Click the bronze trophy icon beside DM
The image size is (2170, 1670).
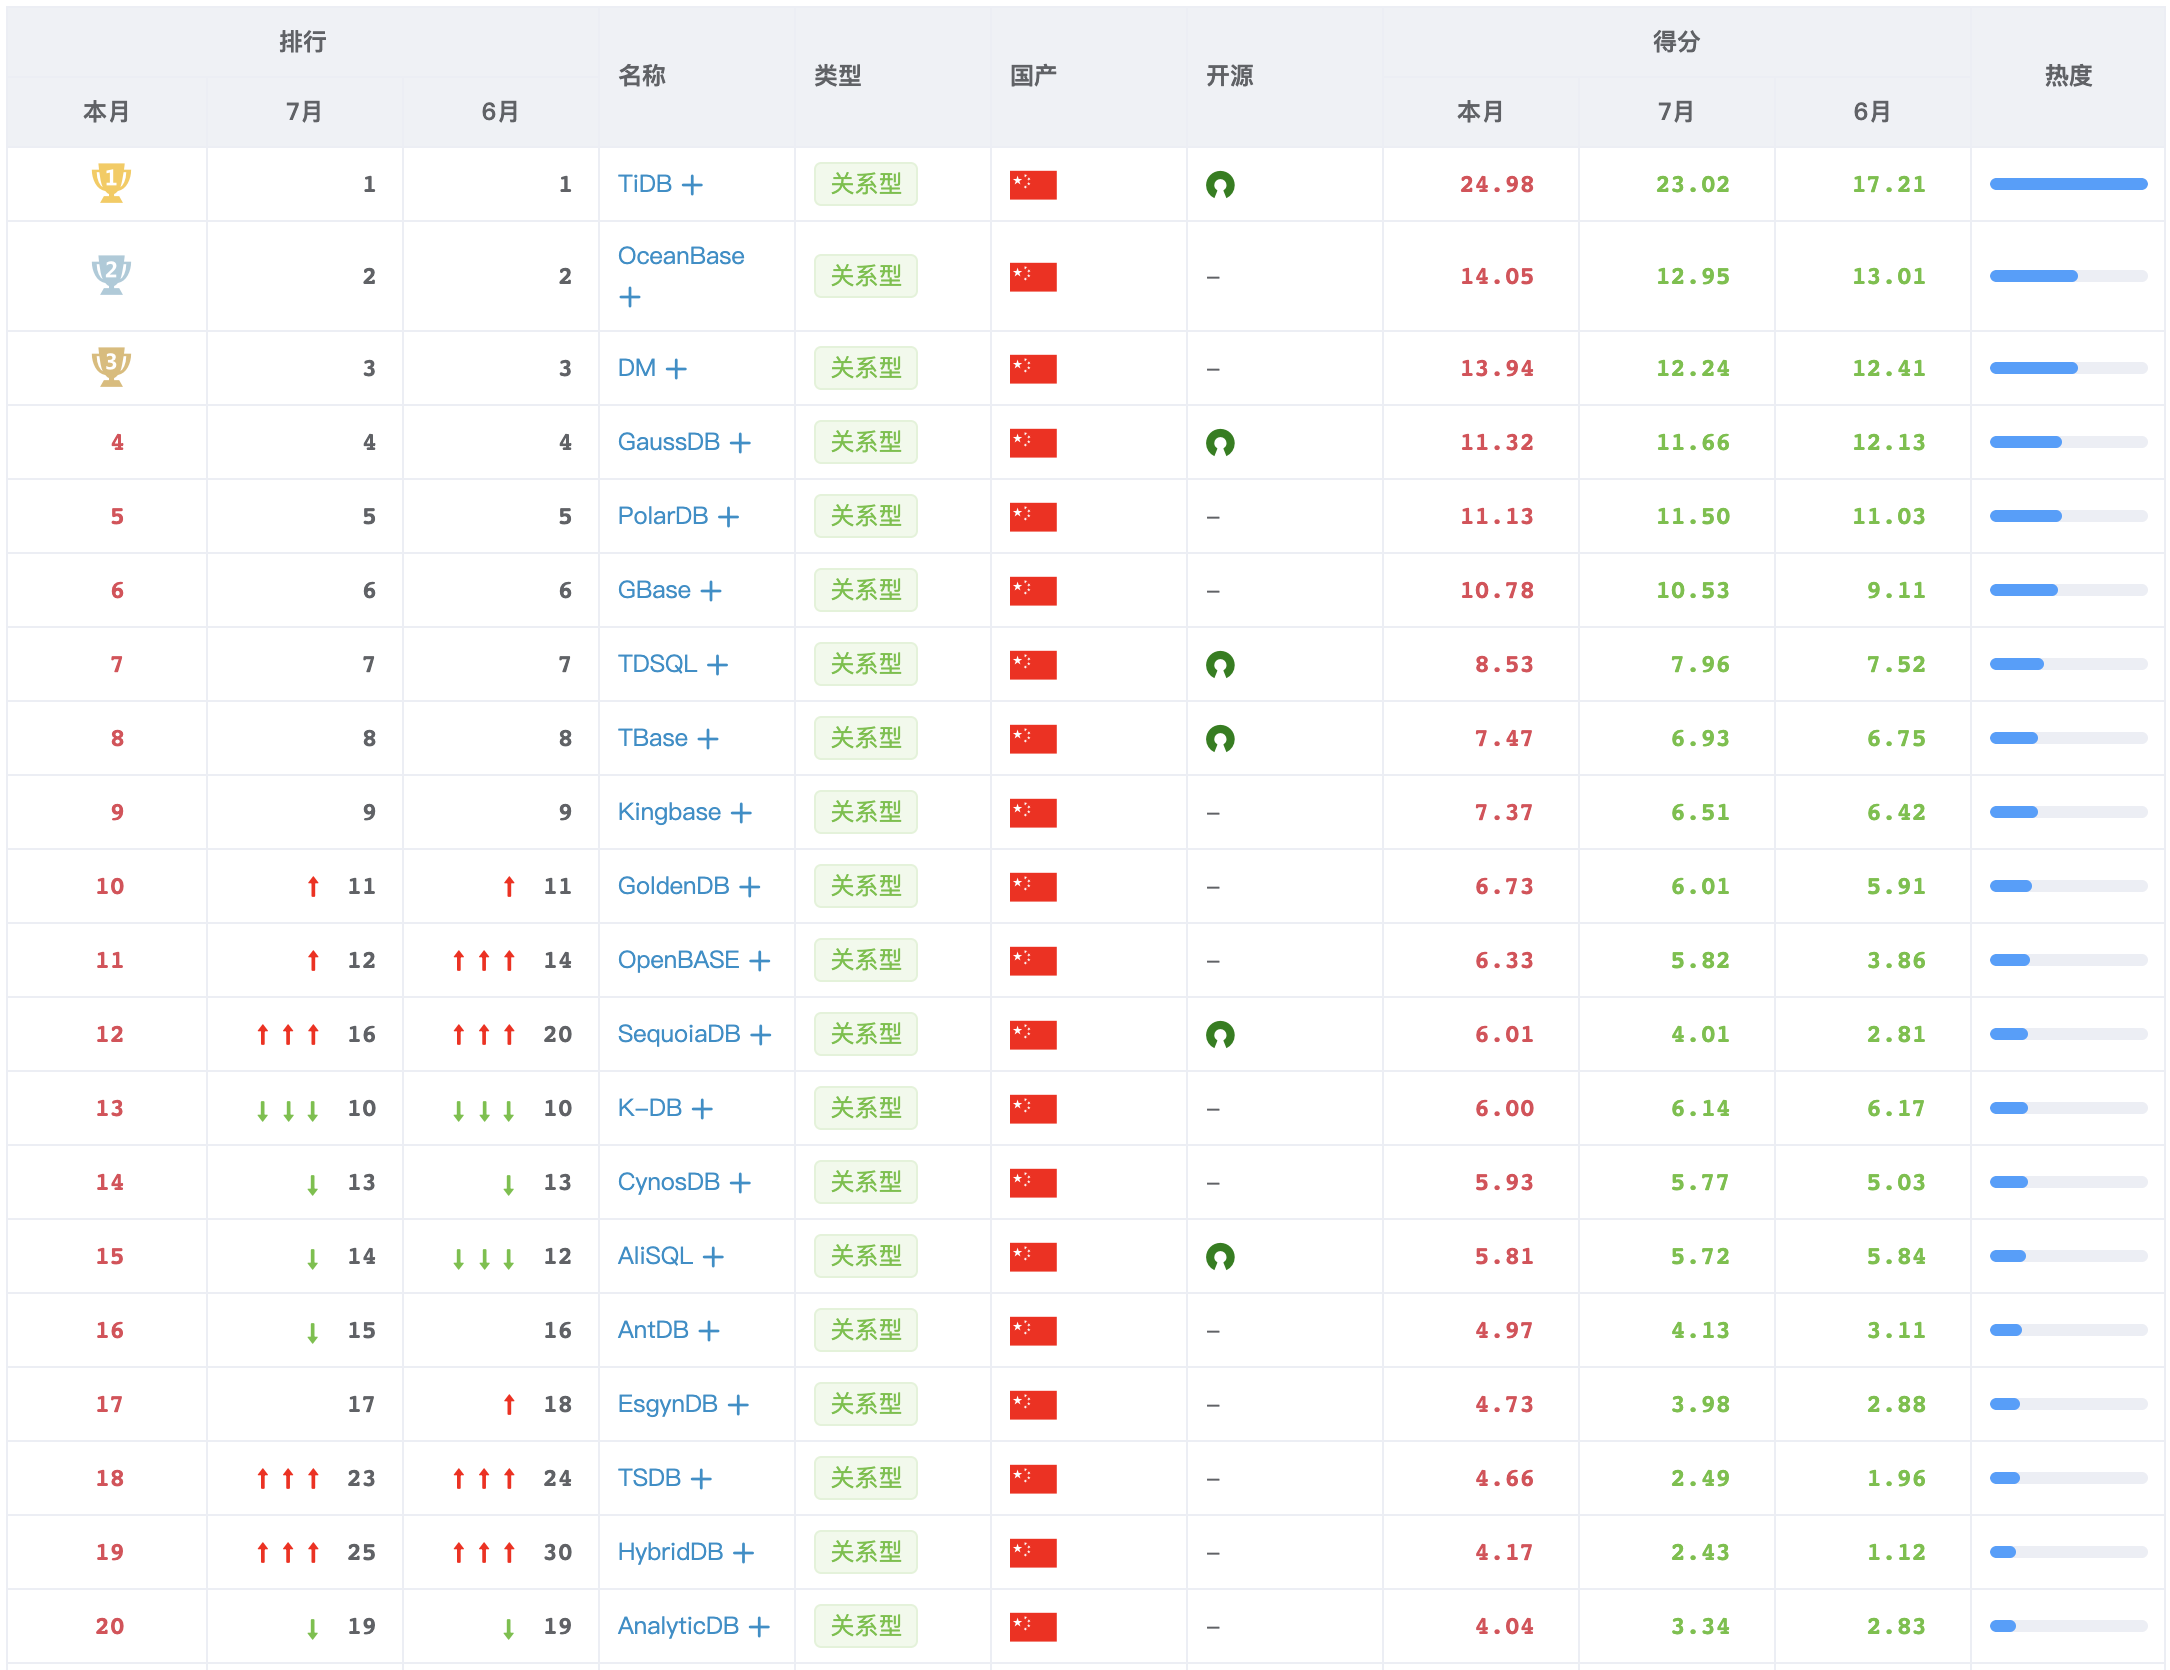(x=110, y=368)
